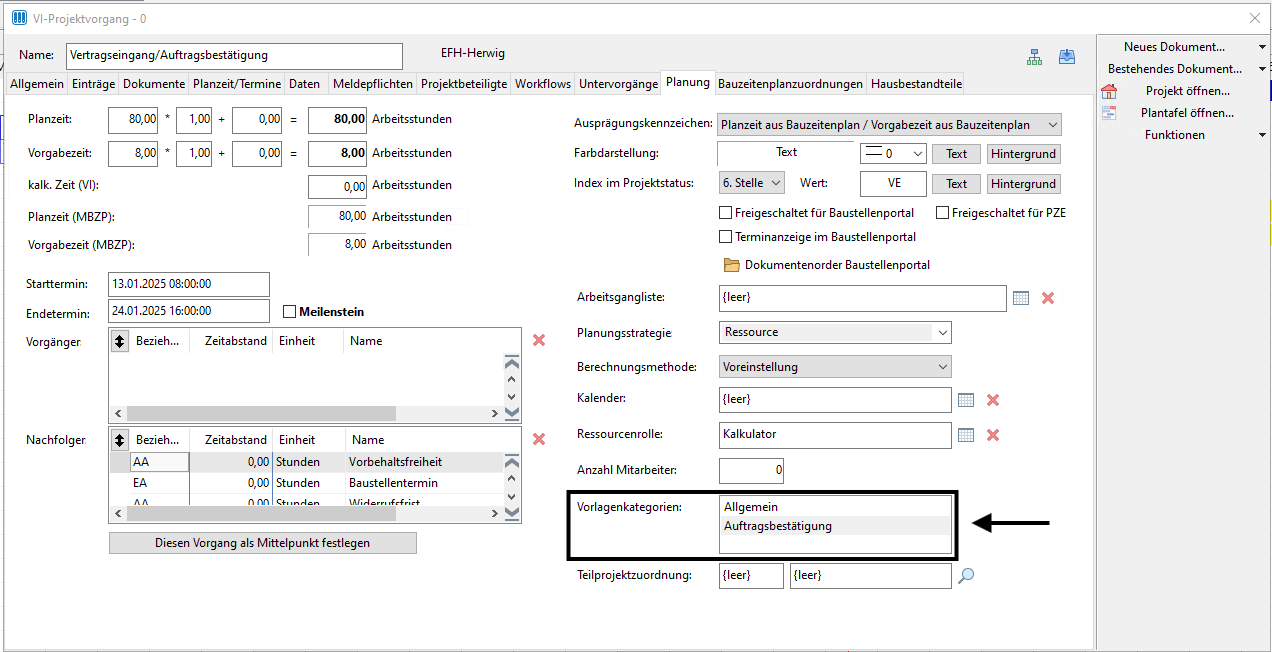Viewport: 1272px width, 652px height.
Task: Click Diesen Vorgang als Mittelpunkt festlegen
Action: point(263,543)
